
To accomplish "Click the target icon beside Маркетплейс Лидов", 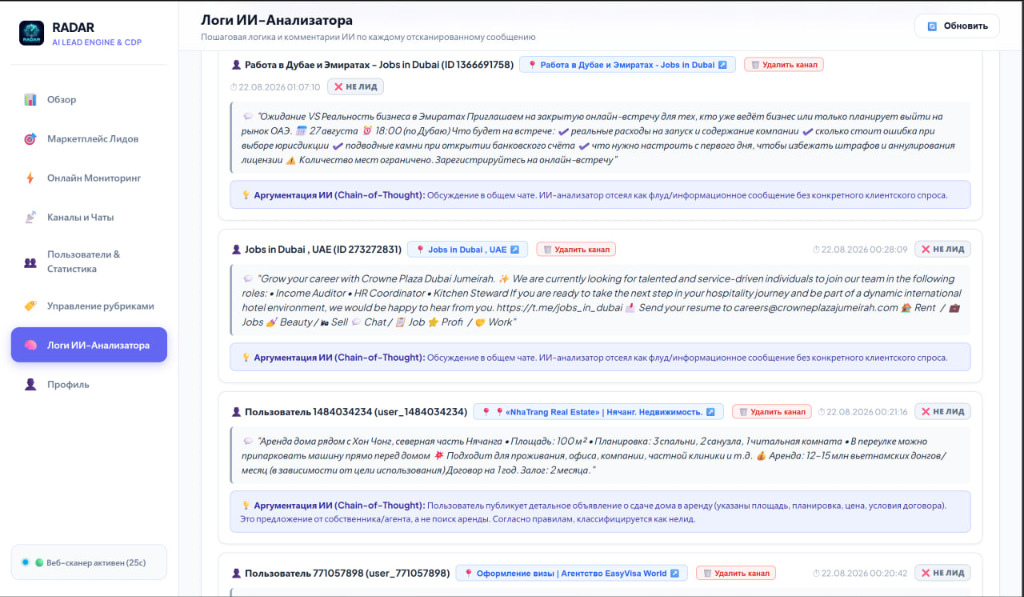I will coord(30,138).
